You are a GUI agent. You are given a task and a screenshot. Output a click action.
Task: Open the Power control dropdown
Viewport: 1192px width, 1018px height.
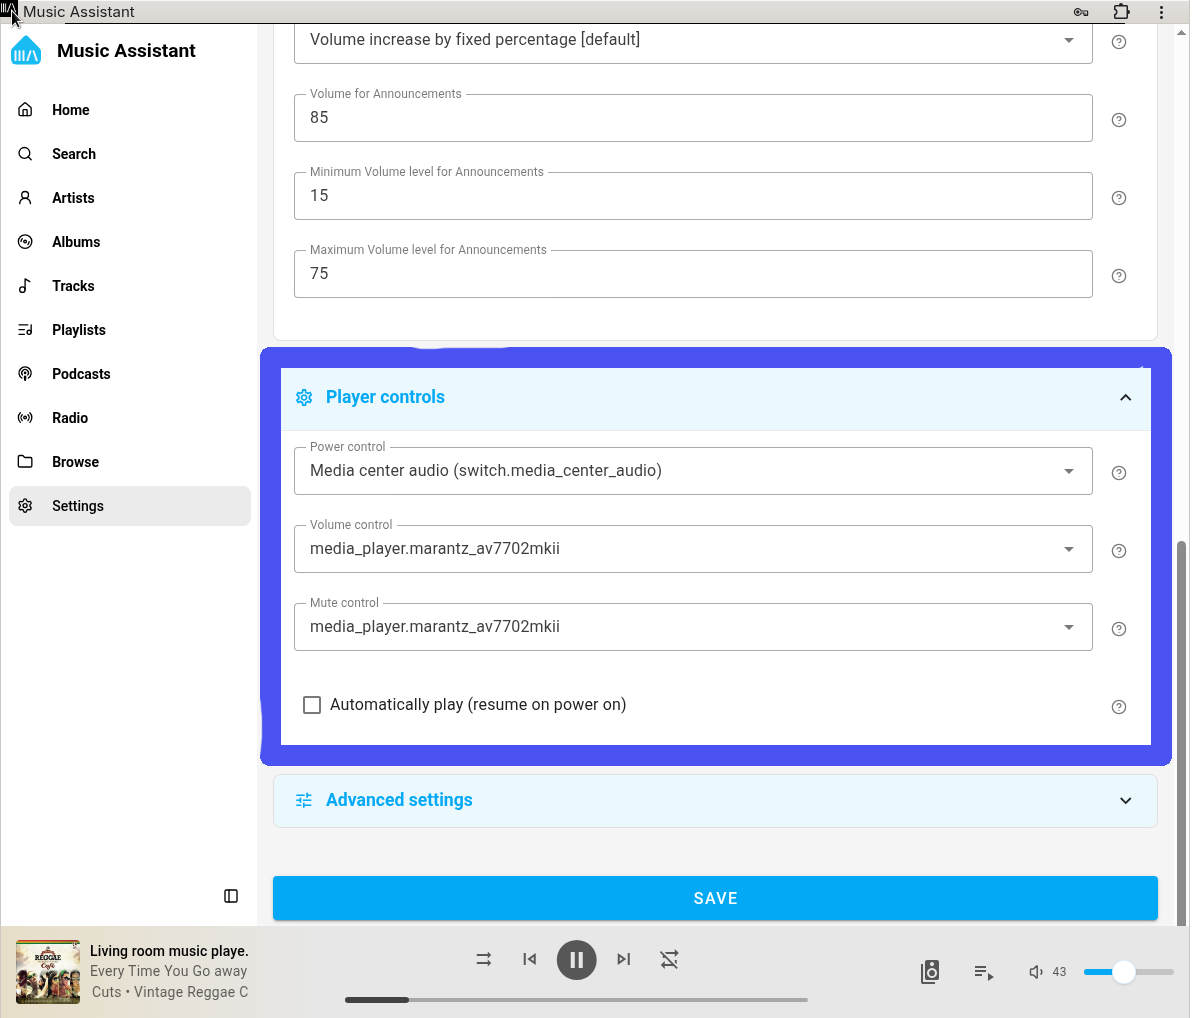(x=692, y=471)
